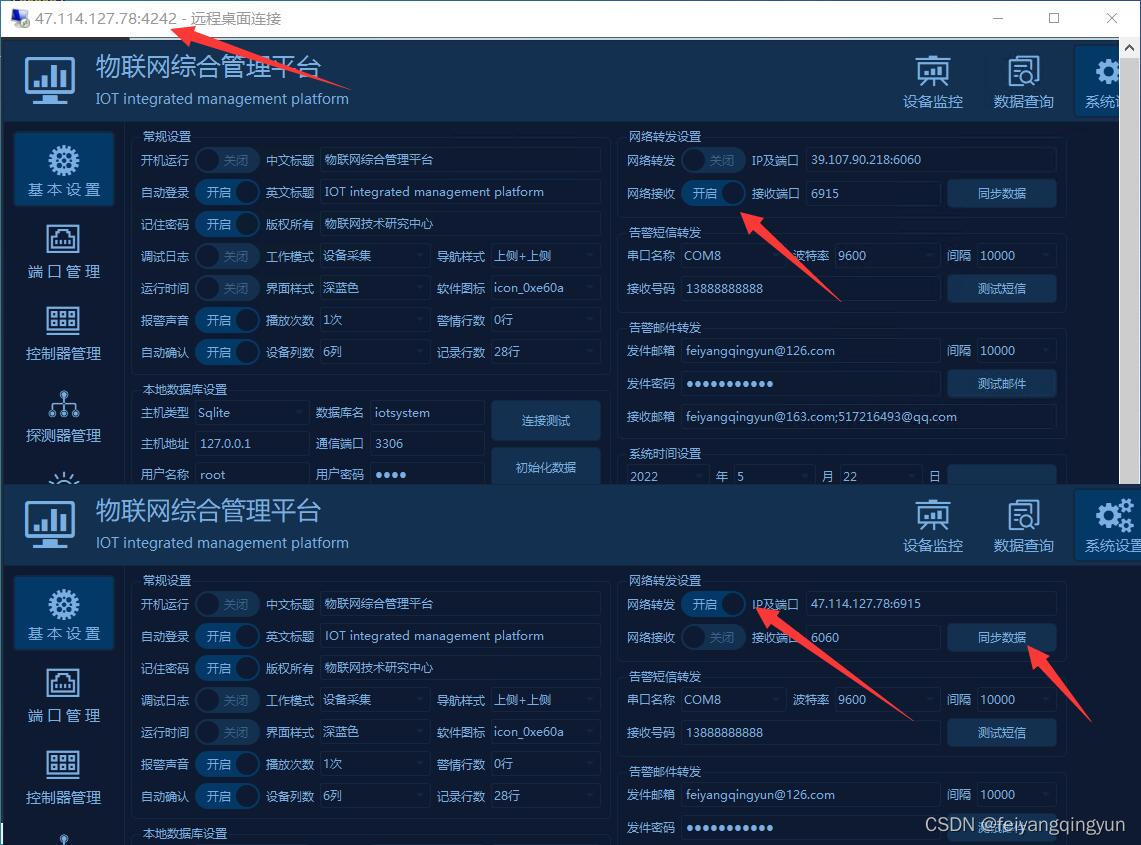This screenshot has height=845, width=1141.
Task: Click 测试邮件 button in remote desktop window
Action: 1001,384
